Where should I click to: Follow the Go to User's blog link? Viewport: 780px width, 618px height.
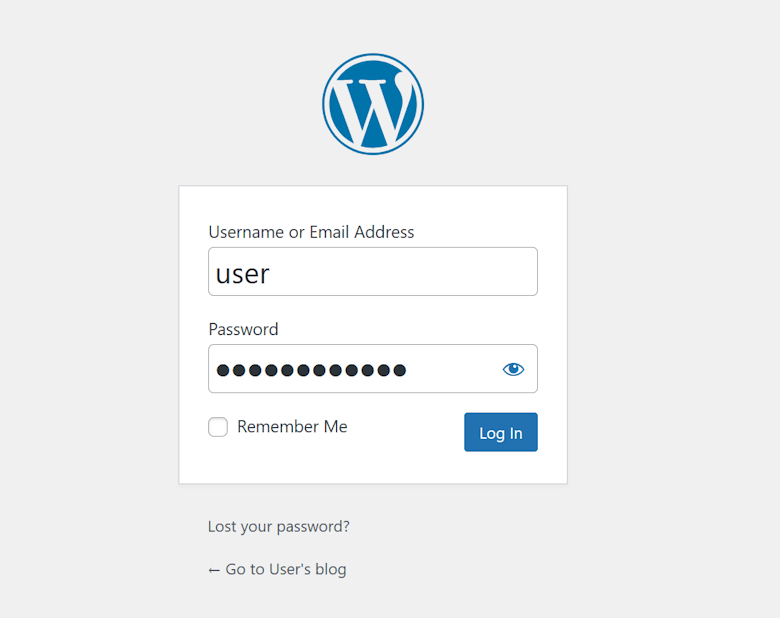point(277,569)
